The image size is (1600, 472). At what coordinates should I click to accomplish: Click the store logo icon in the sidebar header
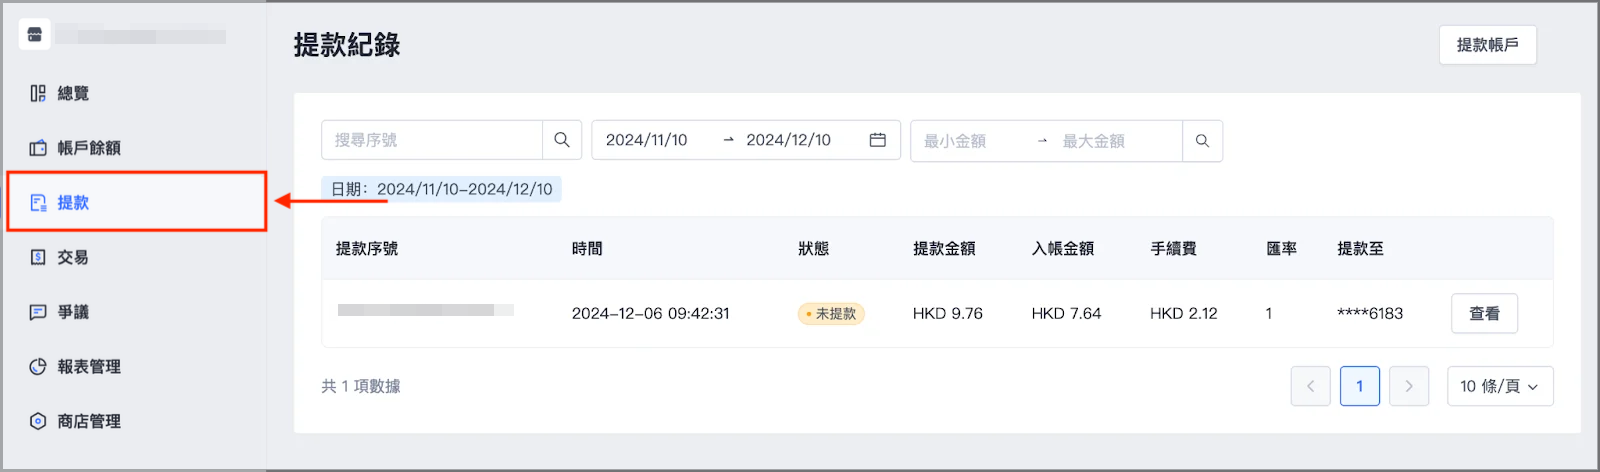(35, 35)
